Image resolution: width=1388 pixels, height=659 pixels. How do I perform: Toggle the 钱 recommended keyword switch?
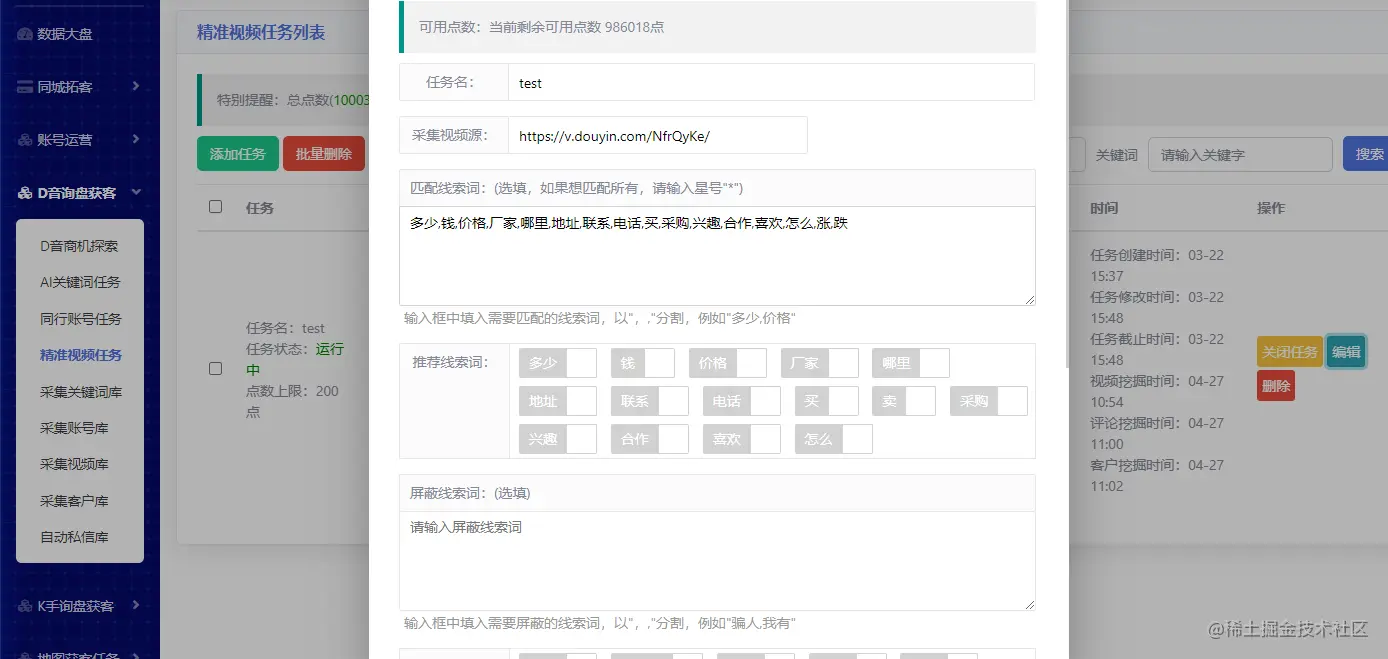643,363
